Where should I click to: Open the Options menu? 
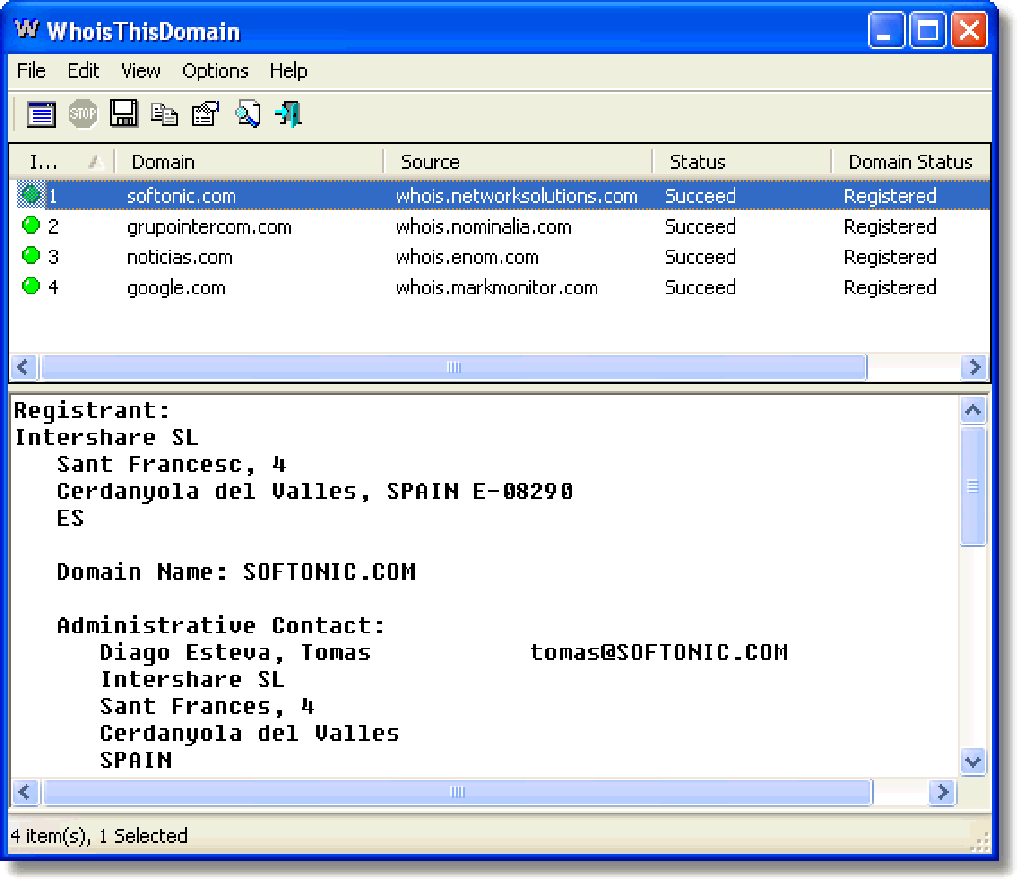(x=215, y=70)
